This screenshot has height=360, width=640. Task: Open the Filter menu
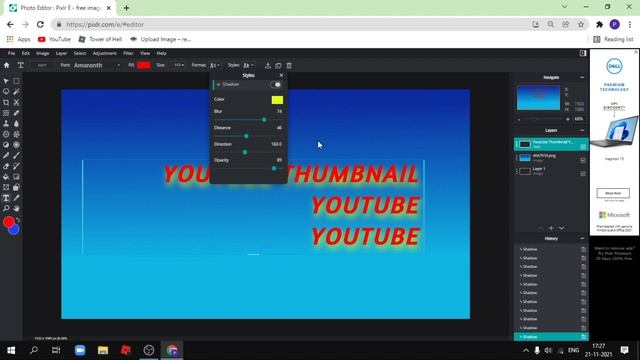(128, 53)
